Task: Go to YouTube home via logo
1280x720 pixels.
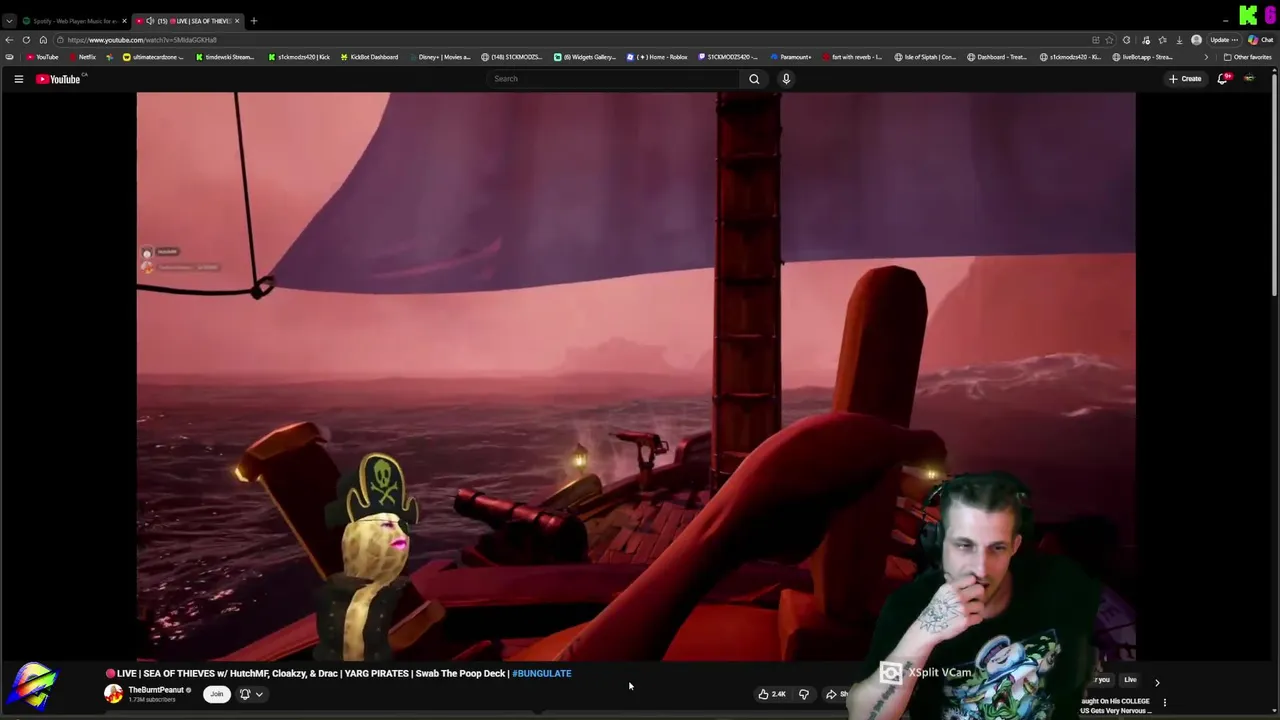Action: click(58, 79)
